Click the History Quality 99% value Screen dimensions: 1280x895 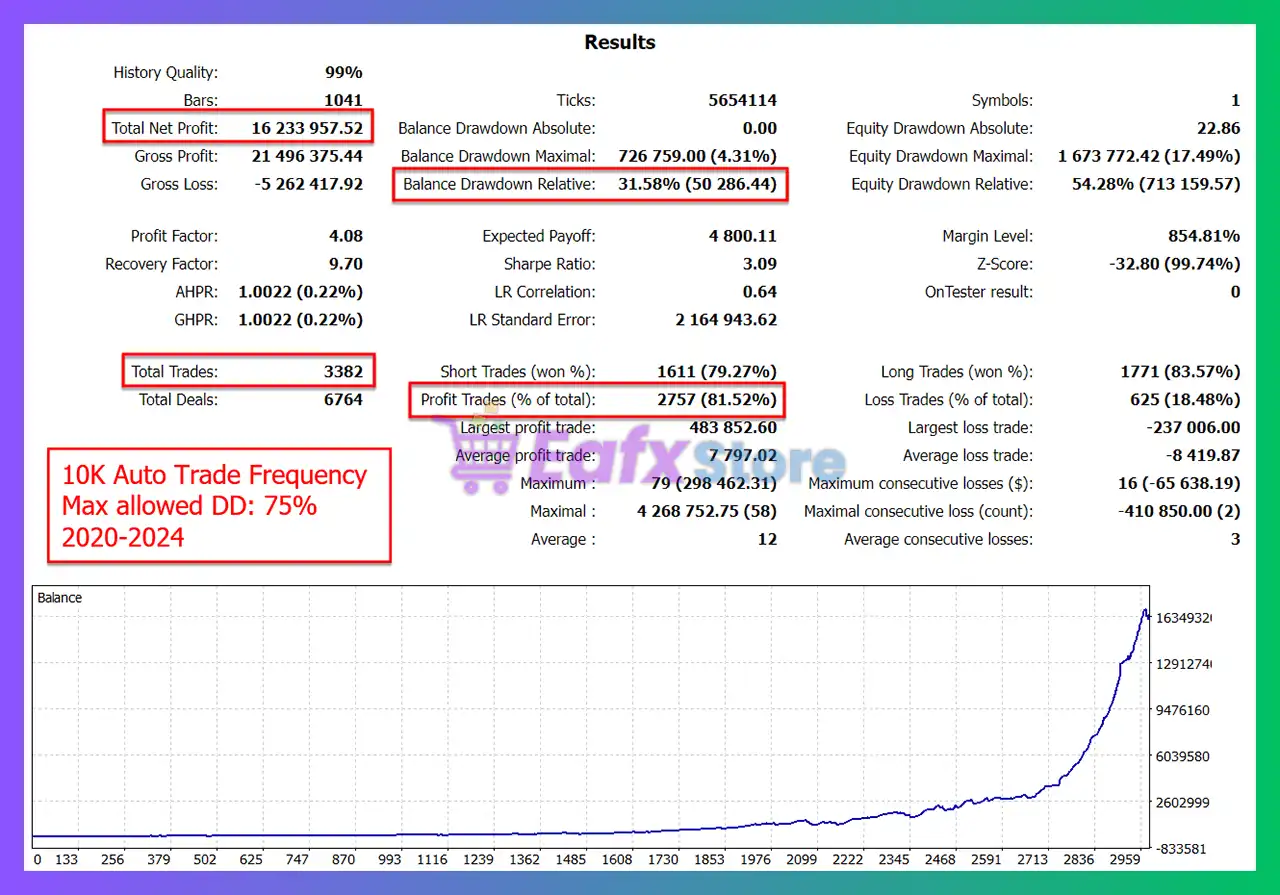click(x=343, y=72)
